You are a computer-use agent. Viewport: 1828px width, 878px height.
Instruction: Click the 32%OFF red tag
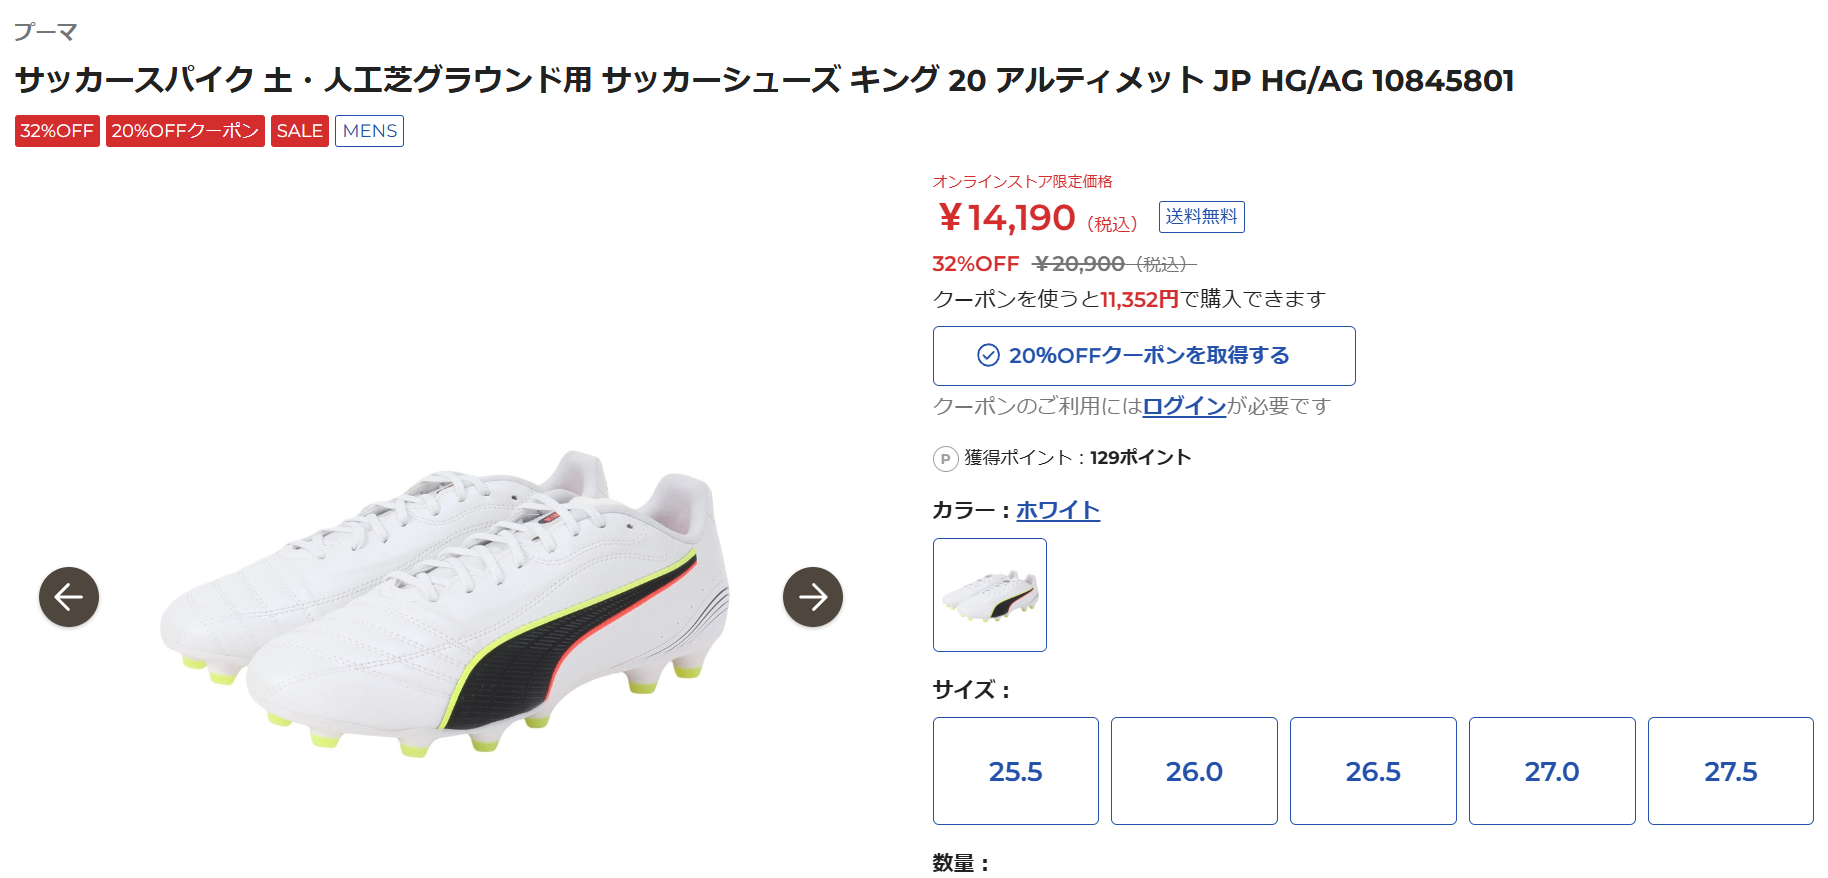(x=57, y=131)
